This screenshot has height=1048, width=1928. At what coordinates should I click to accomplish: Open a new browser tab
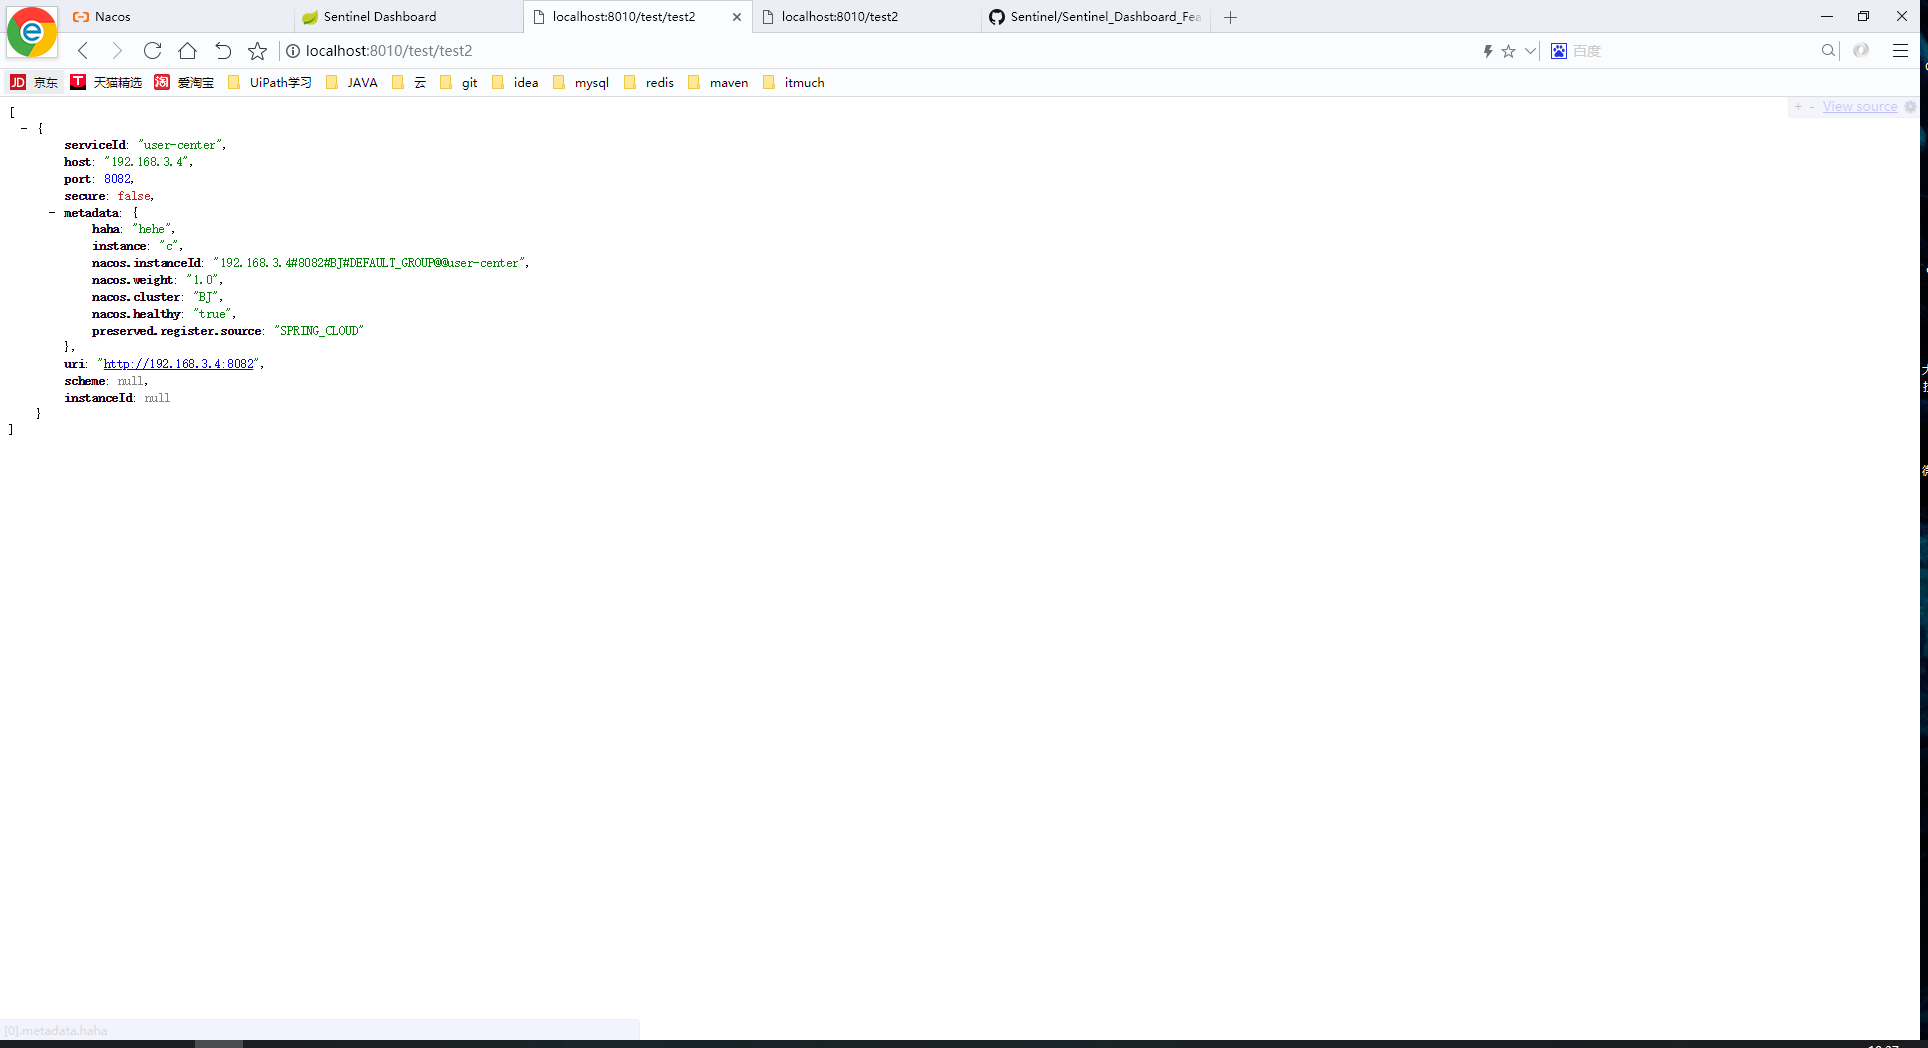(1231, 17)
